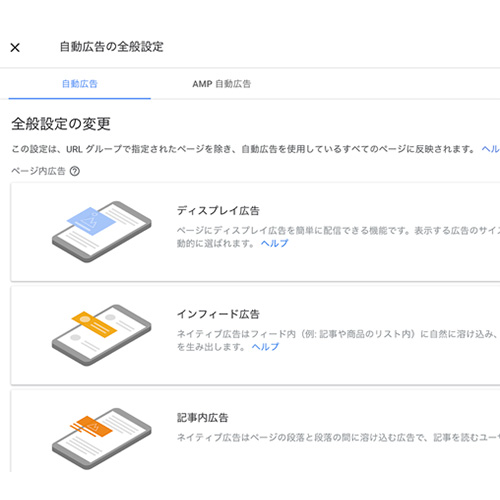This screenshot has width=500, height=500.
Task: Click the ヘル link after the 全般設定 description
Action: coord(491,149)
